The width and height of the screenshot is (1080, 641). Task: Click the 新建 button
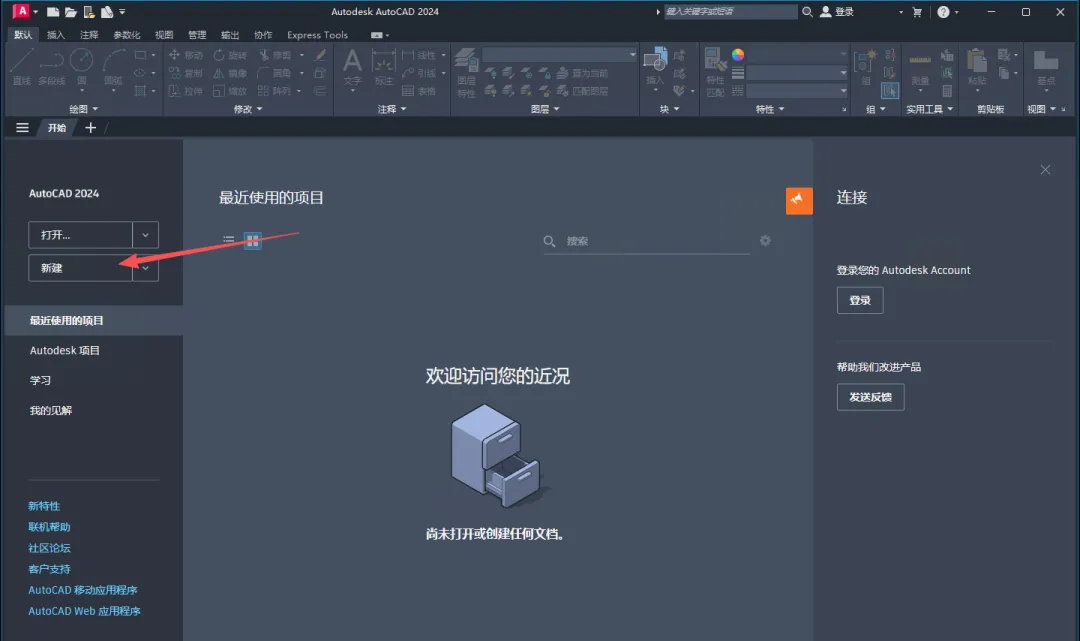point(81,268)
